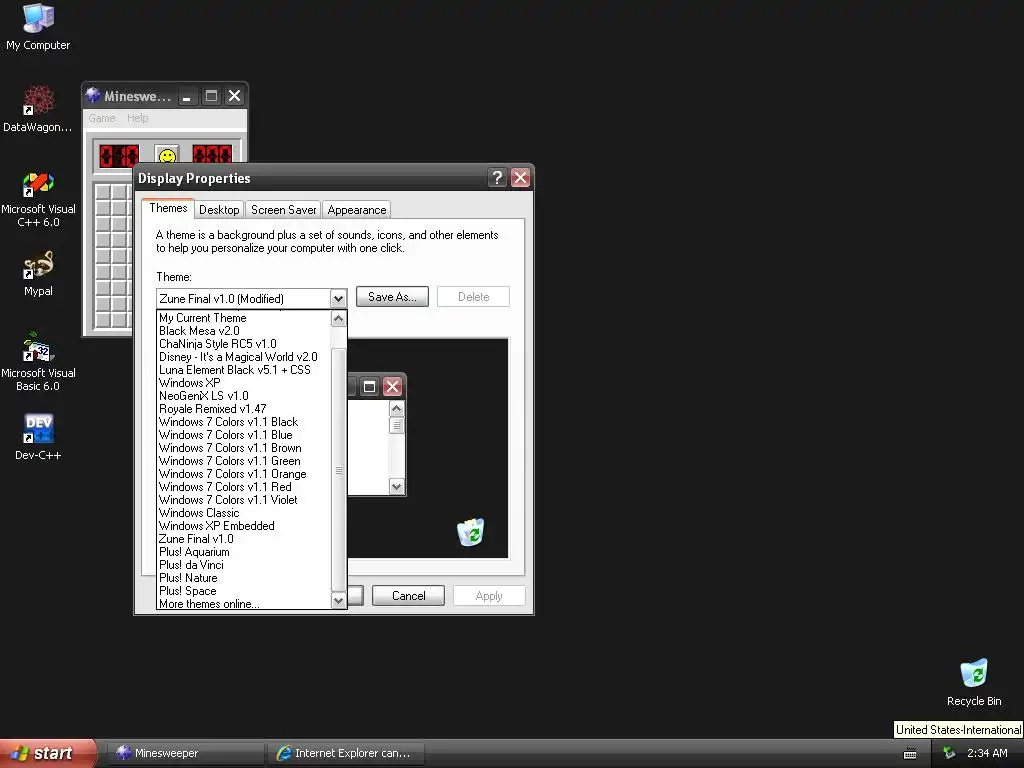Click the keyboard language icon in tray
The image size is (1024, 768).
(x=910, y=754)
